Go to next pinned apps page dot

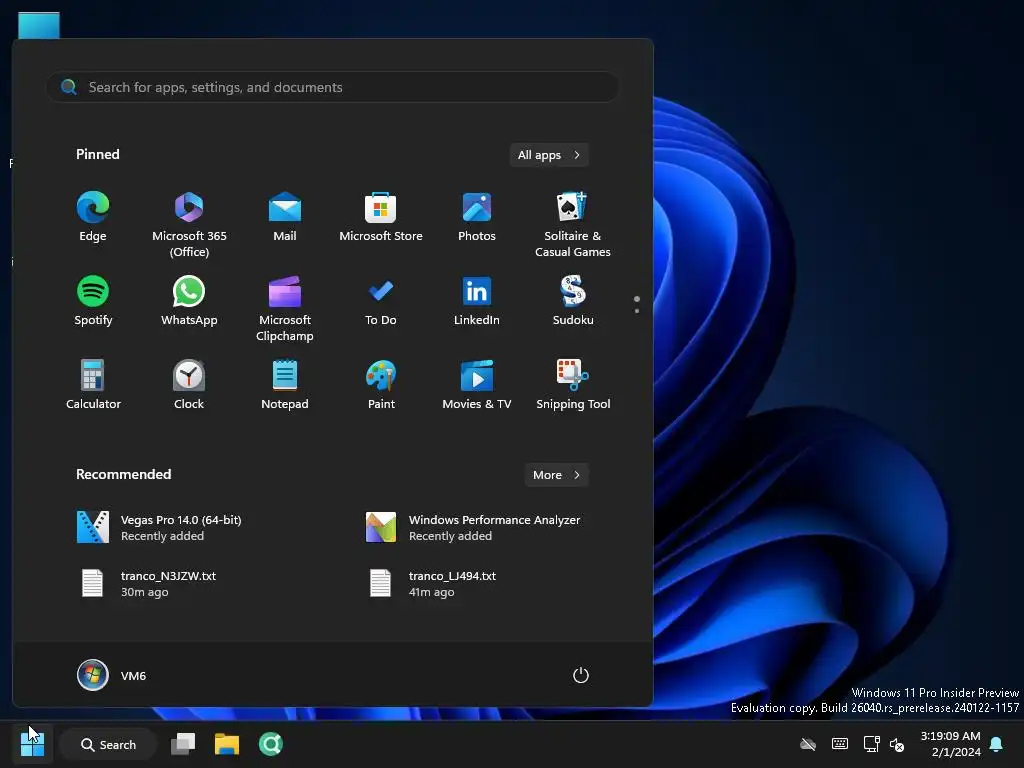tap(637, 311)
